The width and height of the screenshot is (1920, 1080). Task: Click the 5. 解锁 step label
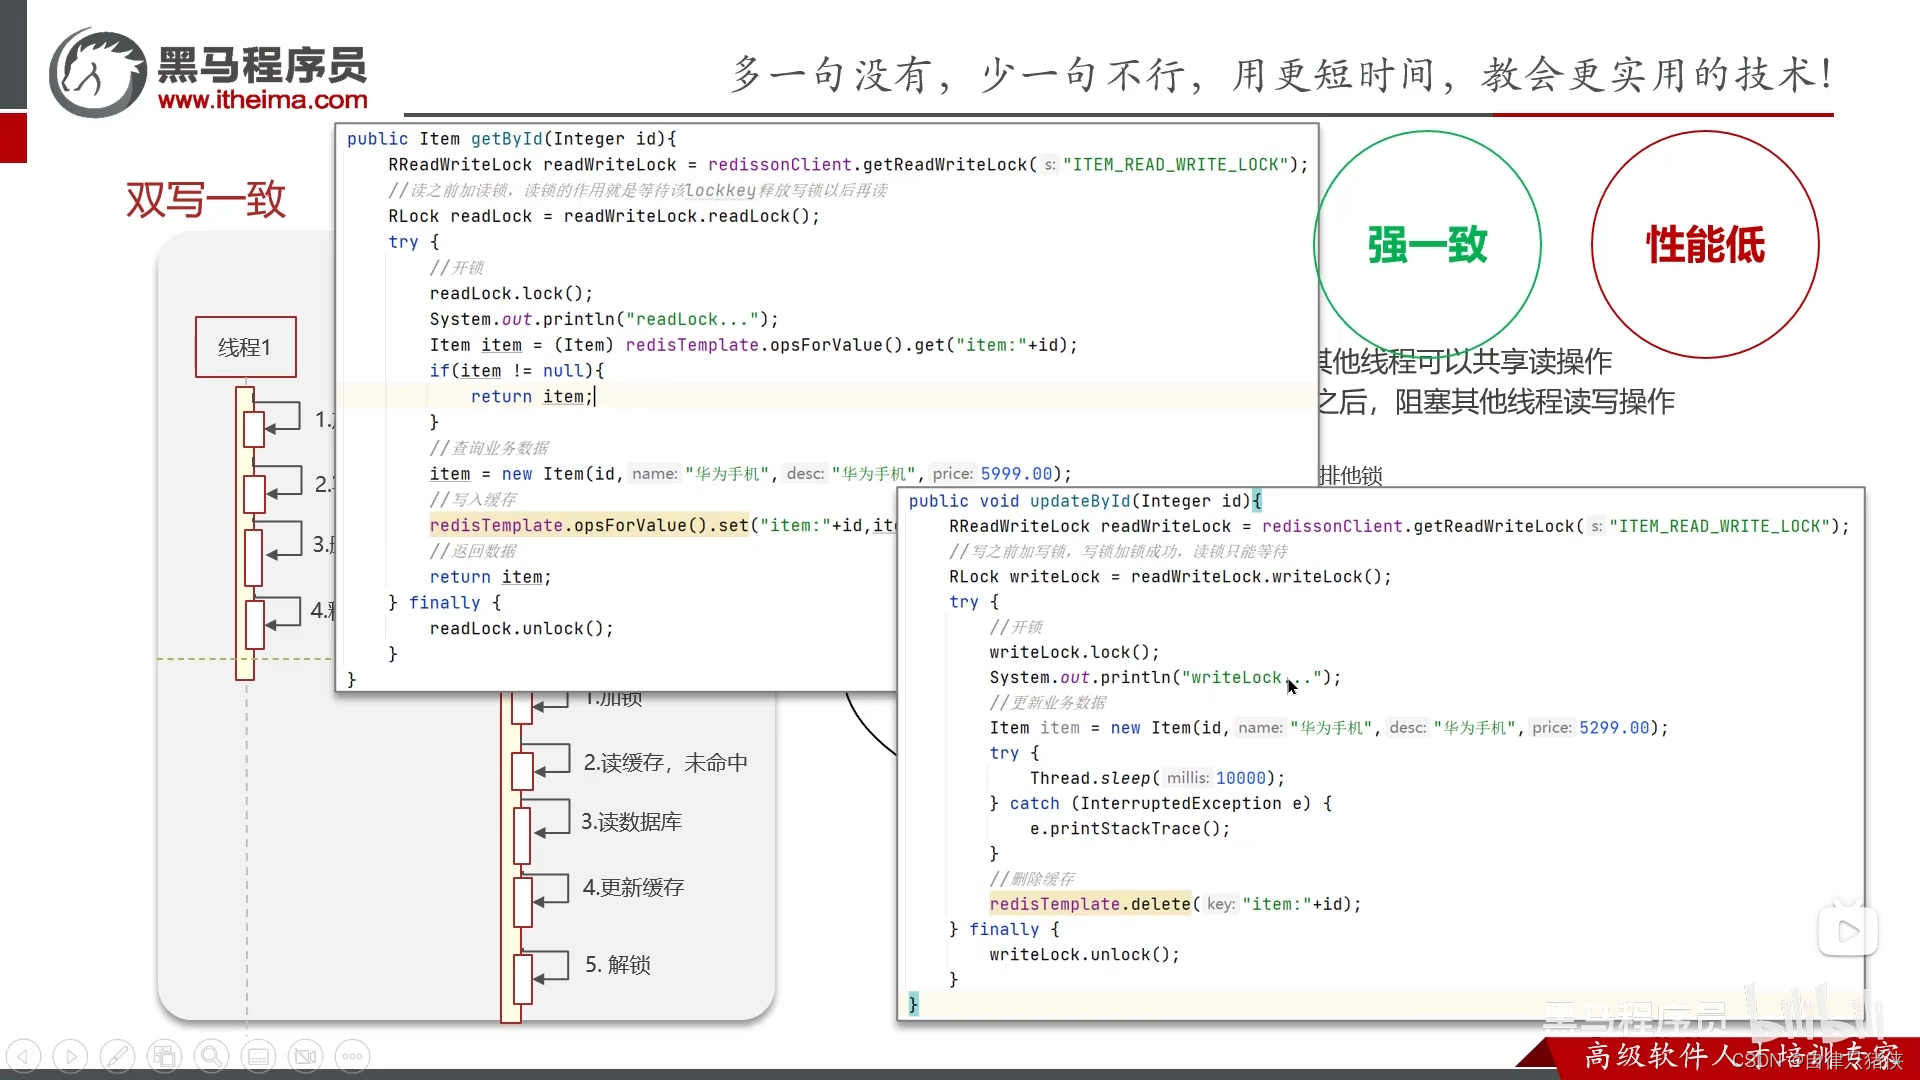click(618, 965)
